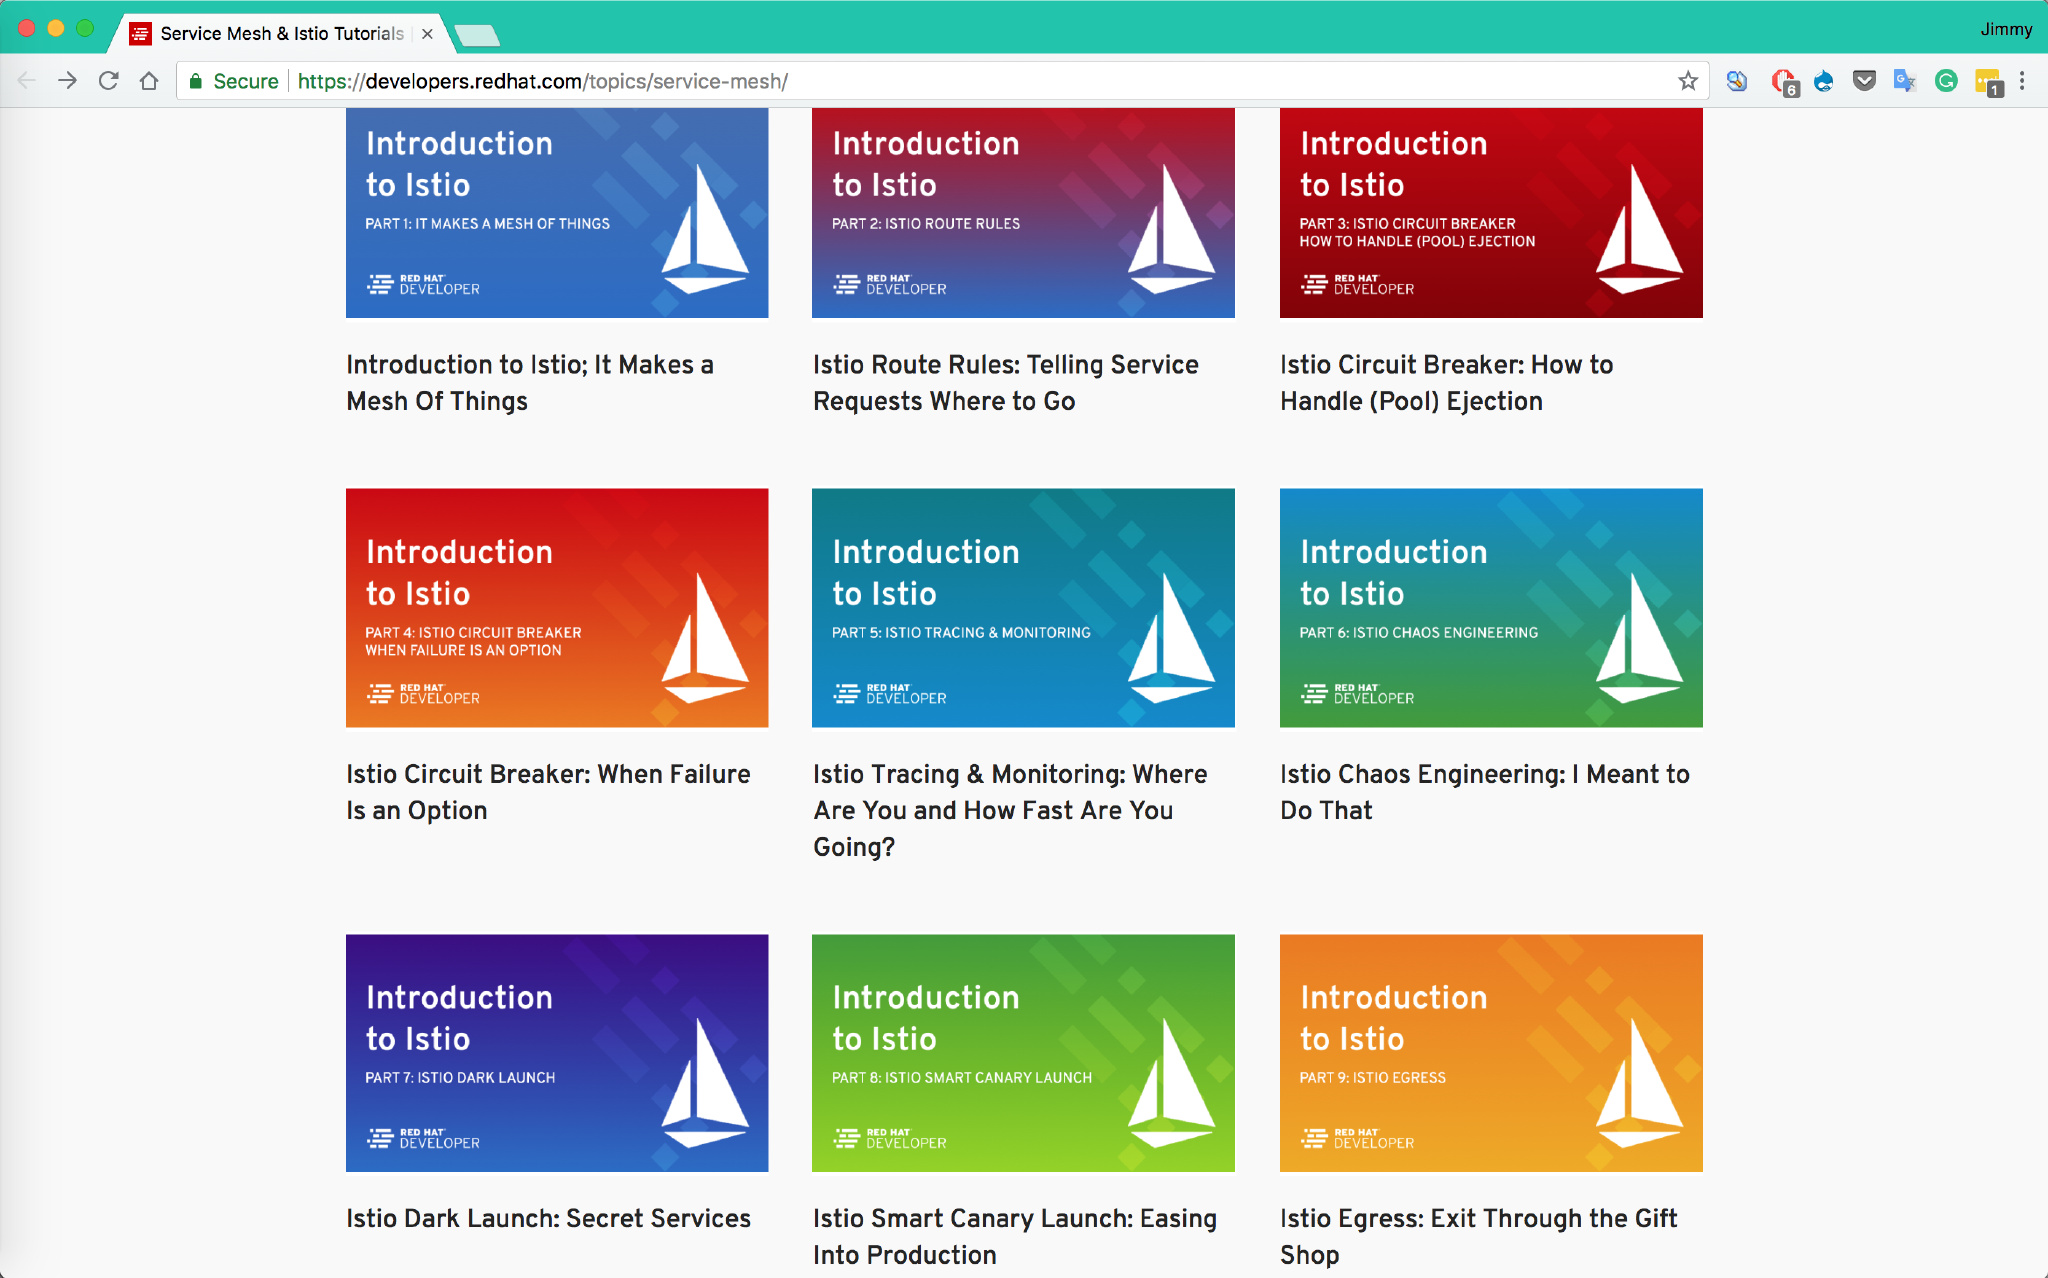Open the Drupal extension icon

coord(1824,81)
